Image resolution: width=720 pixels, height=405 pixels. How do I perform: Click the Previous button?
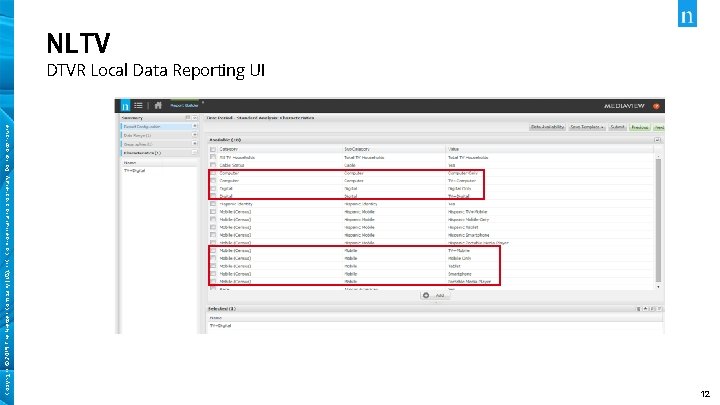[640, 127]
